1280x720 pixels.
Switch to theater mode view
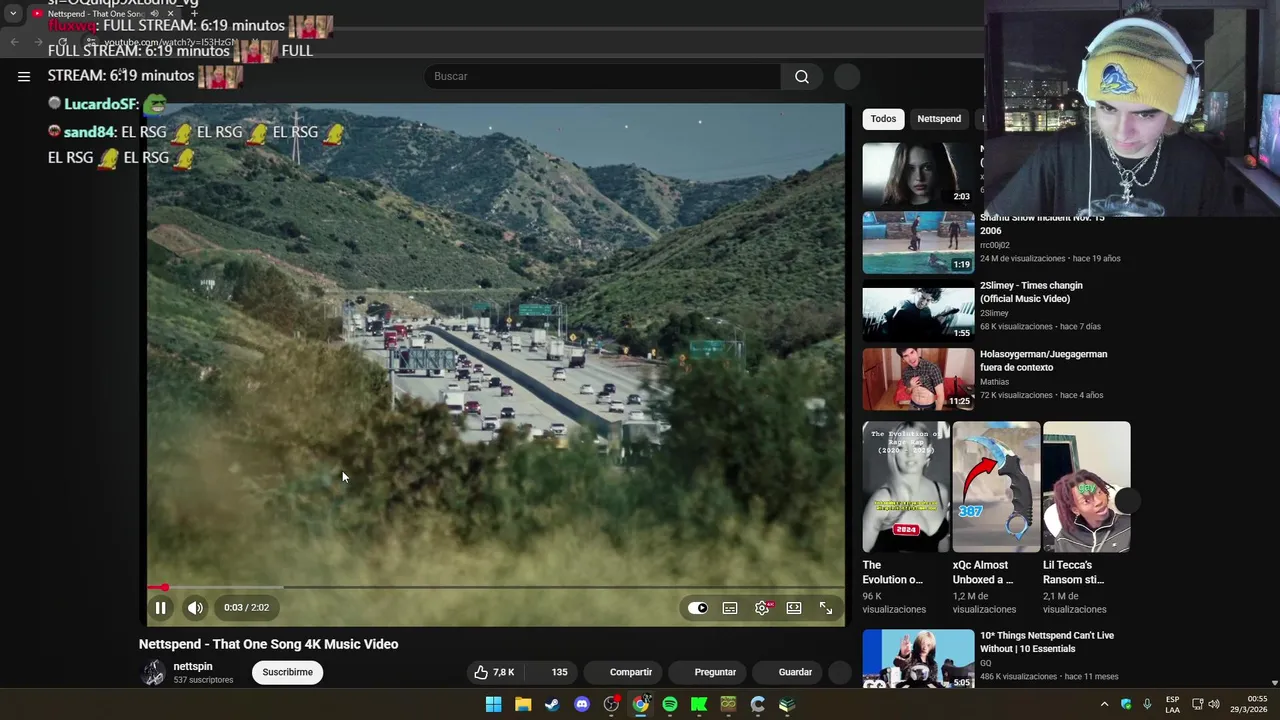pyautogui.click(x=794, y=608)
